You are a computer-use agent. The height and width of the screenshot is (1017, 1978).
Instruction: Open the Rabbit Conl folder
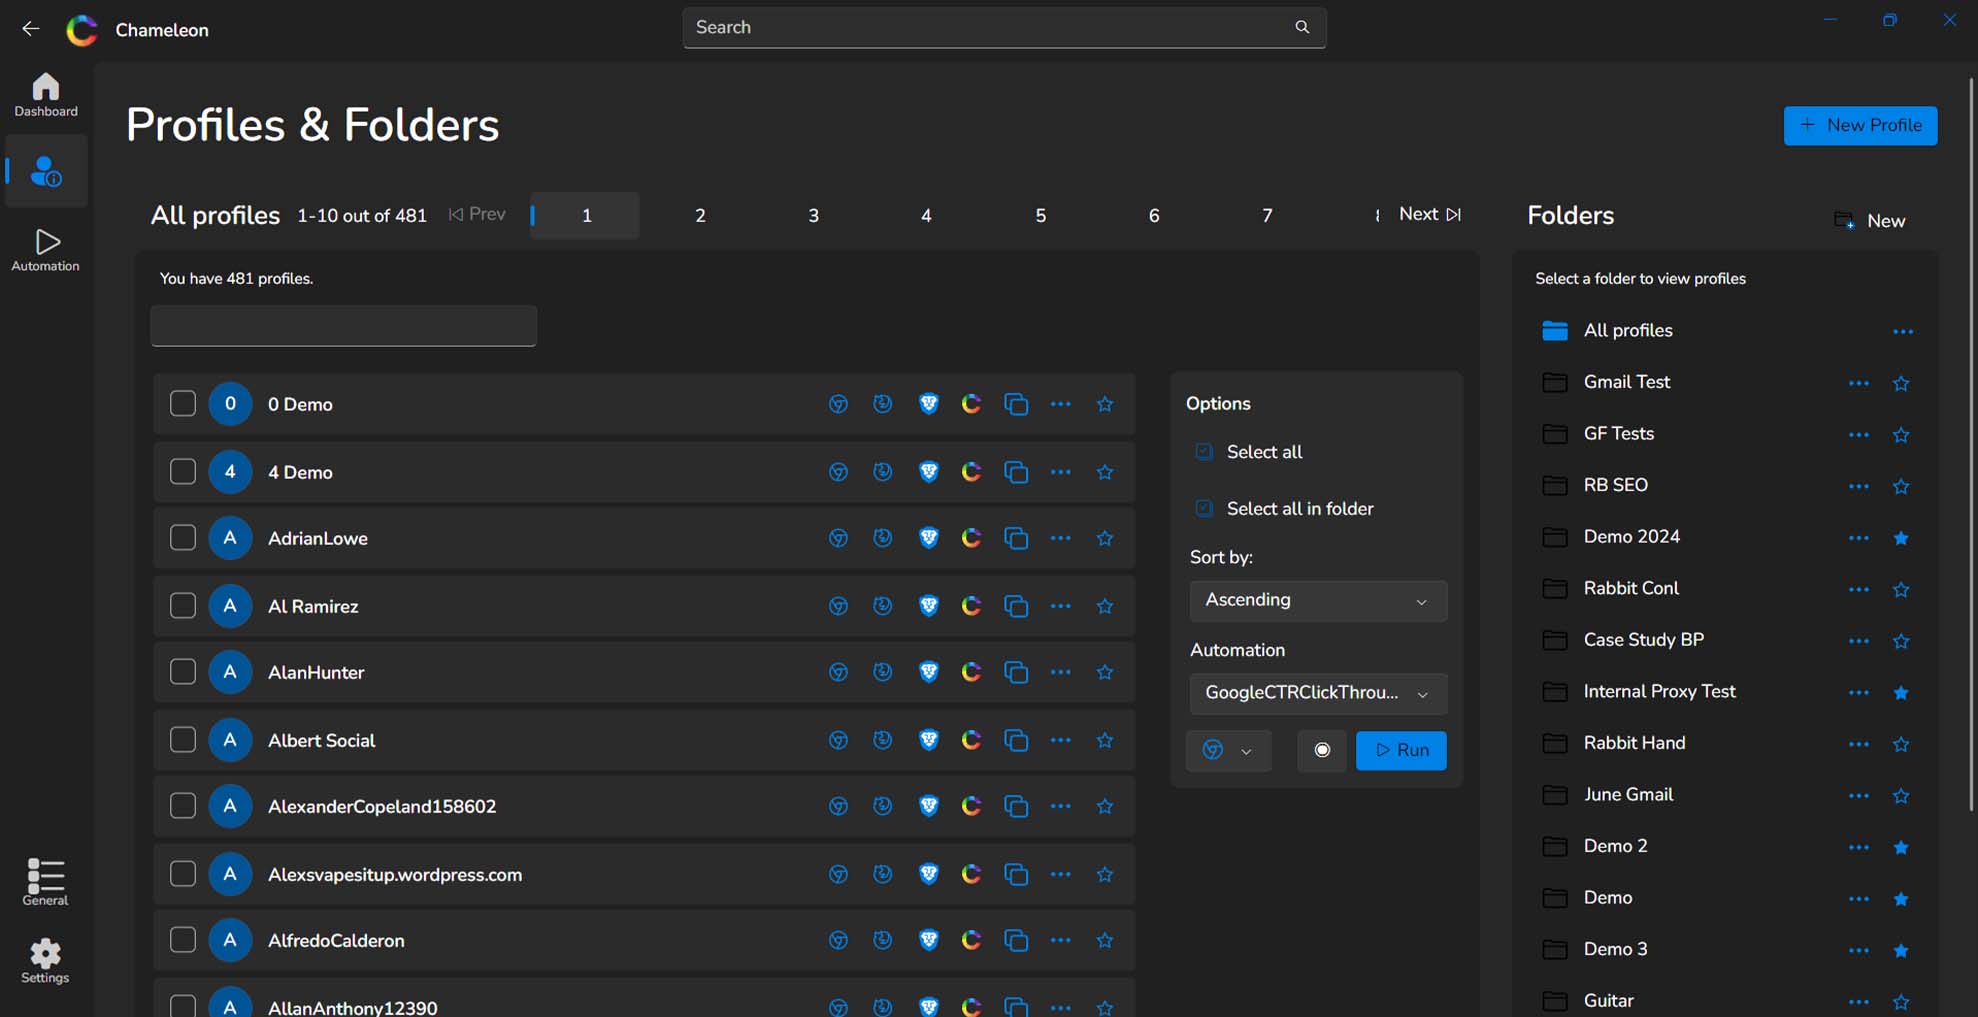pos(1631,588)
